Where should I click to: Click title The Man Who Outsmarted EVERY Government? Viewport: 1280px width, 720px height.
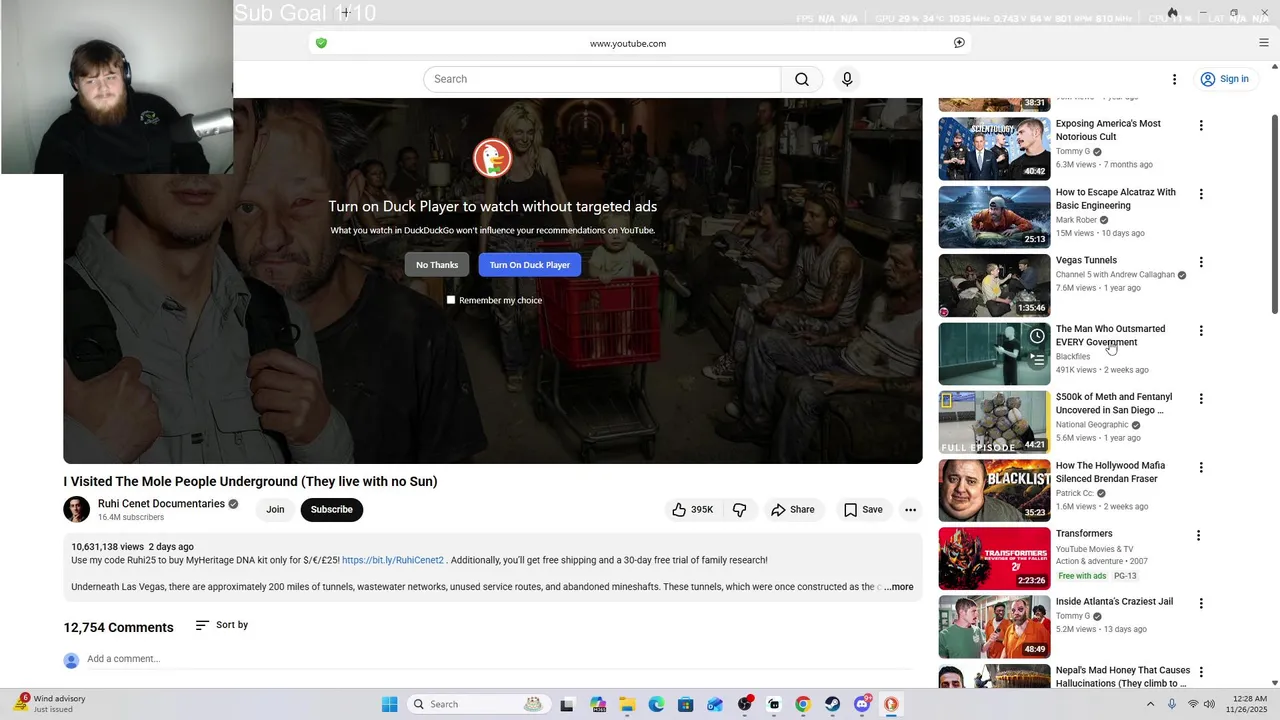[x=1110, y=335]
